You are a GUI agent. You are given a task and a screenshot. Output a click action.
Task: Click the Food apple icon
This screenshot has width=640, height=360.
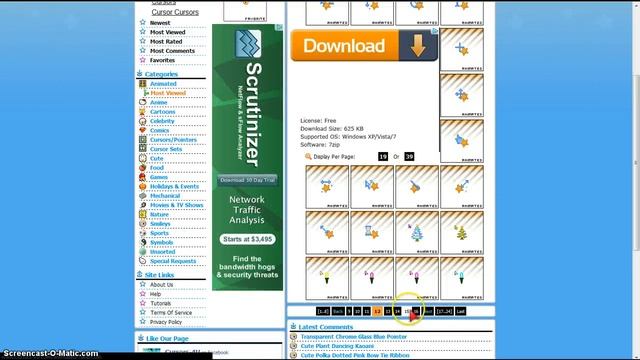pos(142,167)
